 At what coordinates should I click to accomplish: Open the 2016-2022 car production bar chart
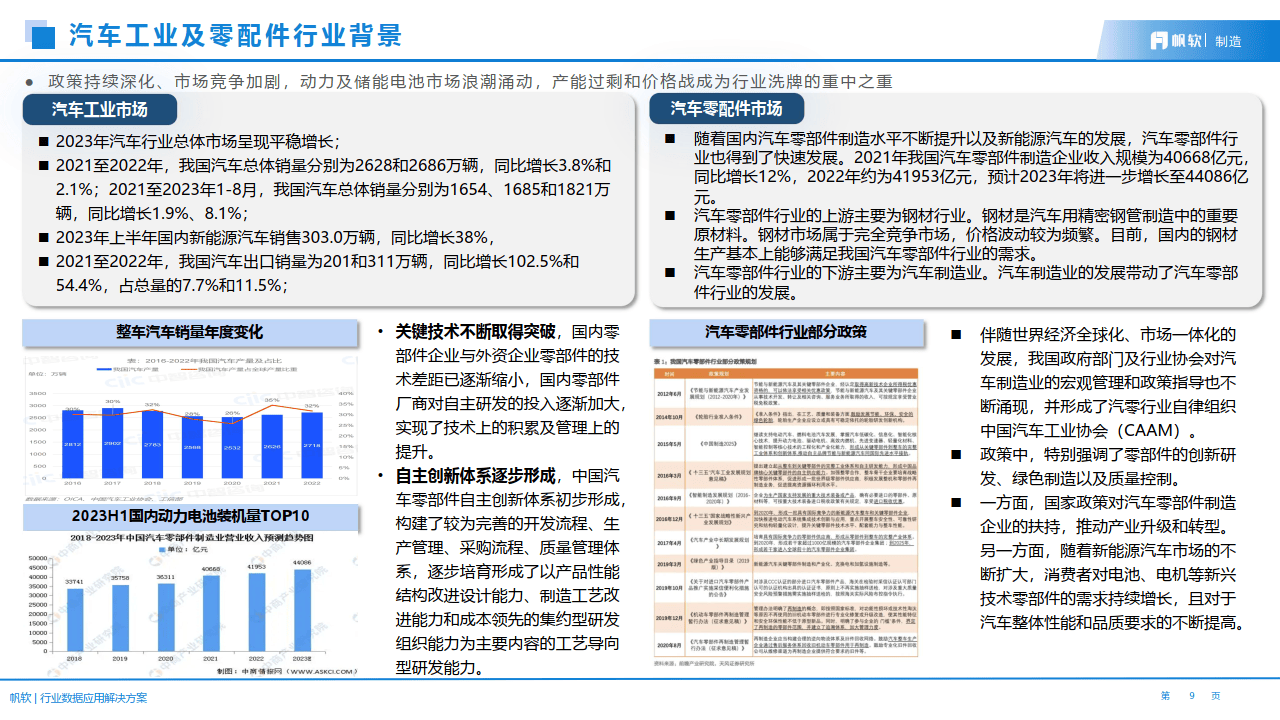pyautogui.click(x=190, y=427)
